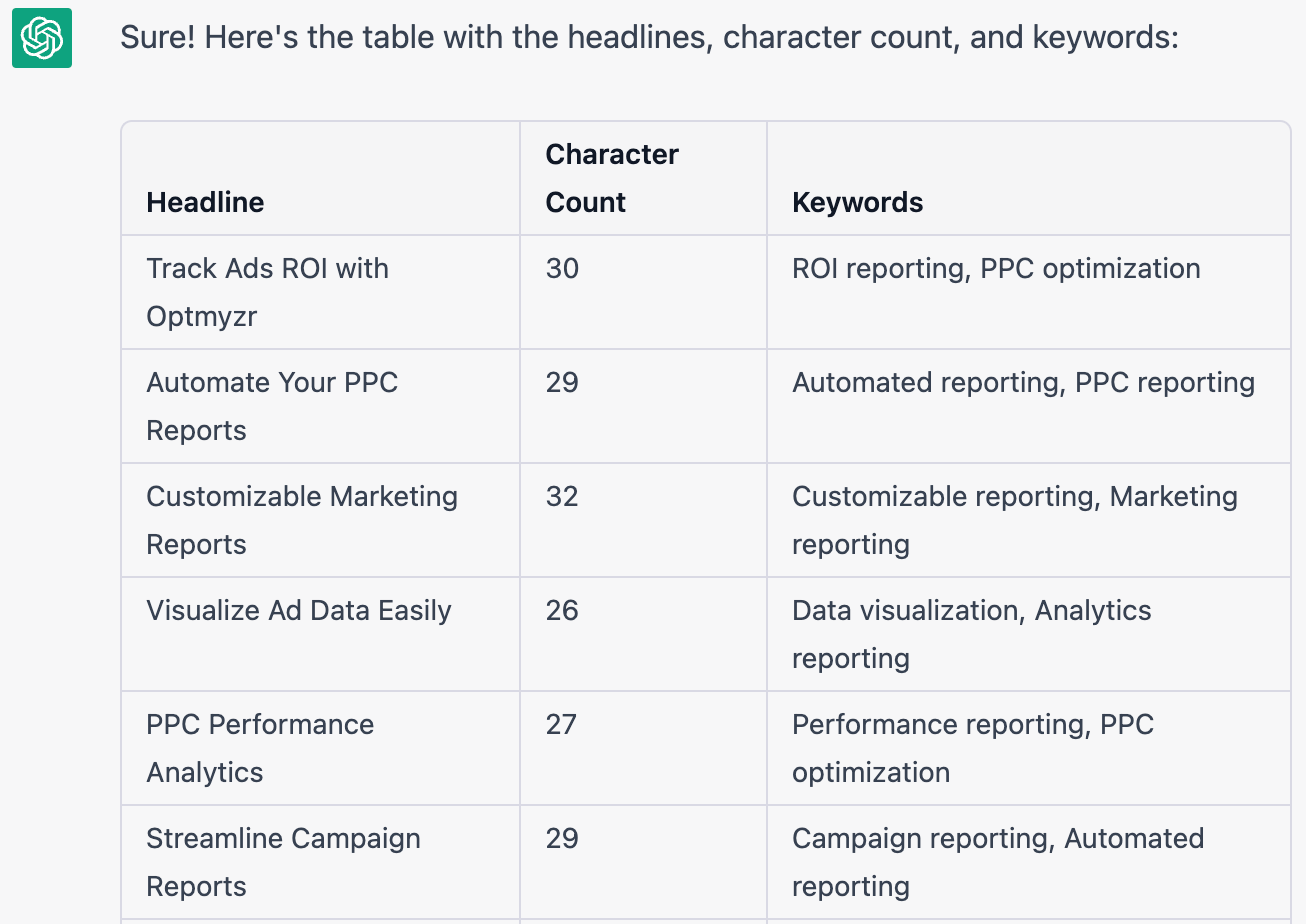Click the character count value 32
Image resolution: width=1306 pixels, height=924 pixels.
562,496
